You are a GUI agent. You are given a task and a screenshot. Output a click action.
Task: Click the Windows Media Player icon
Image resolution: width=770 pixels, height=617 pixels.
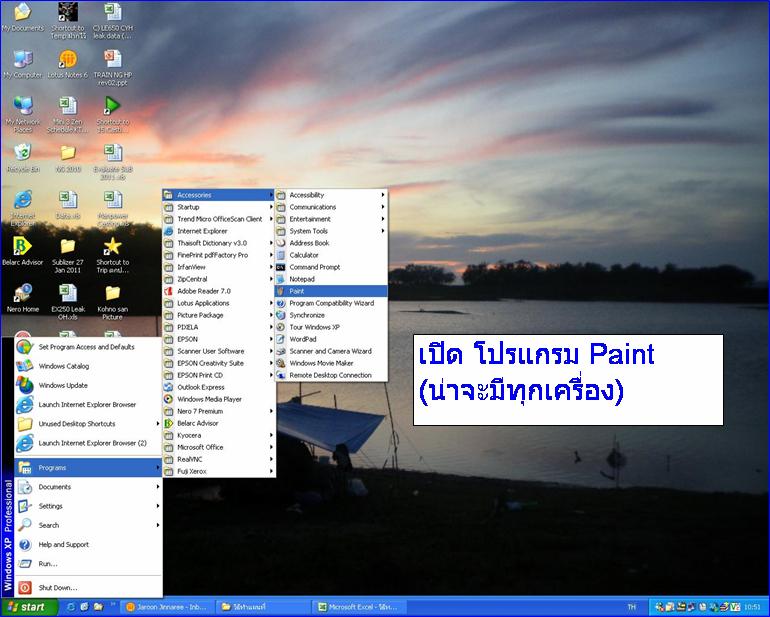click(x=168, y=399)
